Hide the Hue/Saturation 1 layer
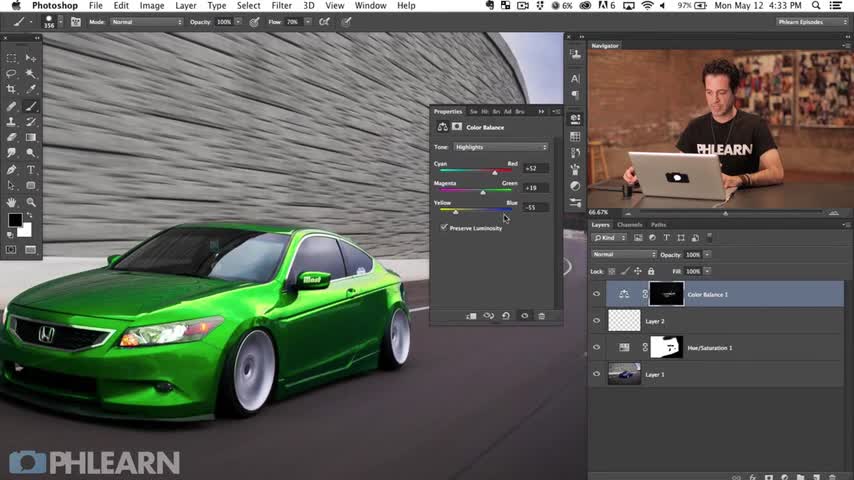Image resolution: width=854 pixels, height=480 pixels. tap(596, 348)
